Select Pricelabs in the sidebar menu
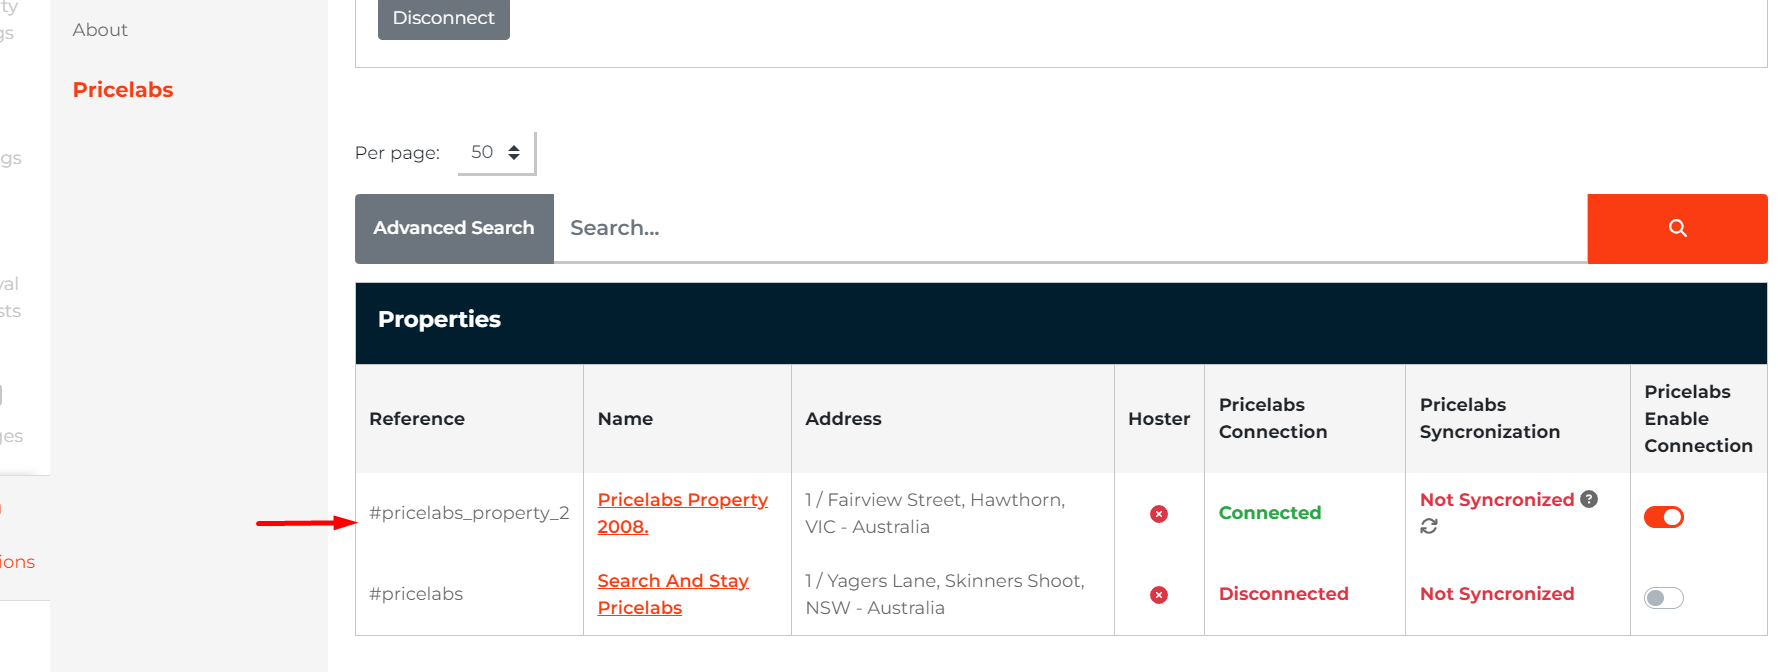The width and height of the screenshot is (1787, 672). coord(123,90)
